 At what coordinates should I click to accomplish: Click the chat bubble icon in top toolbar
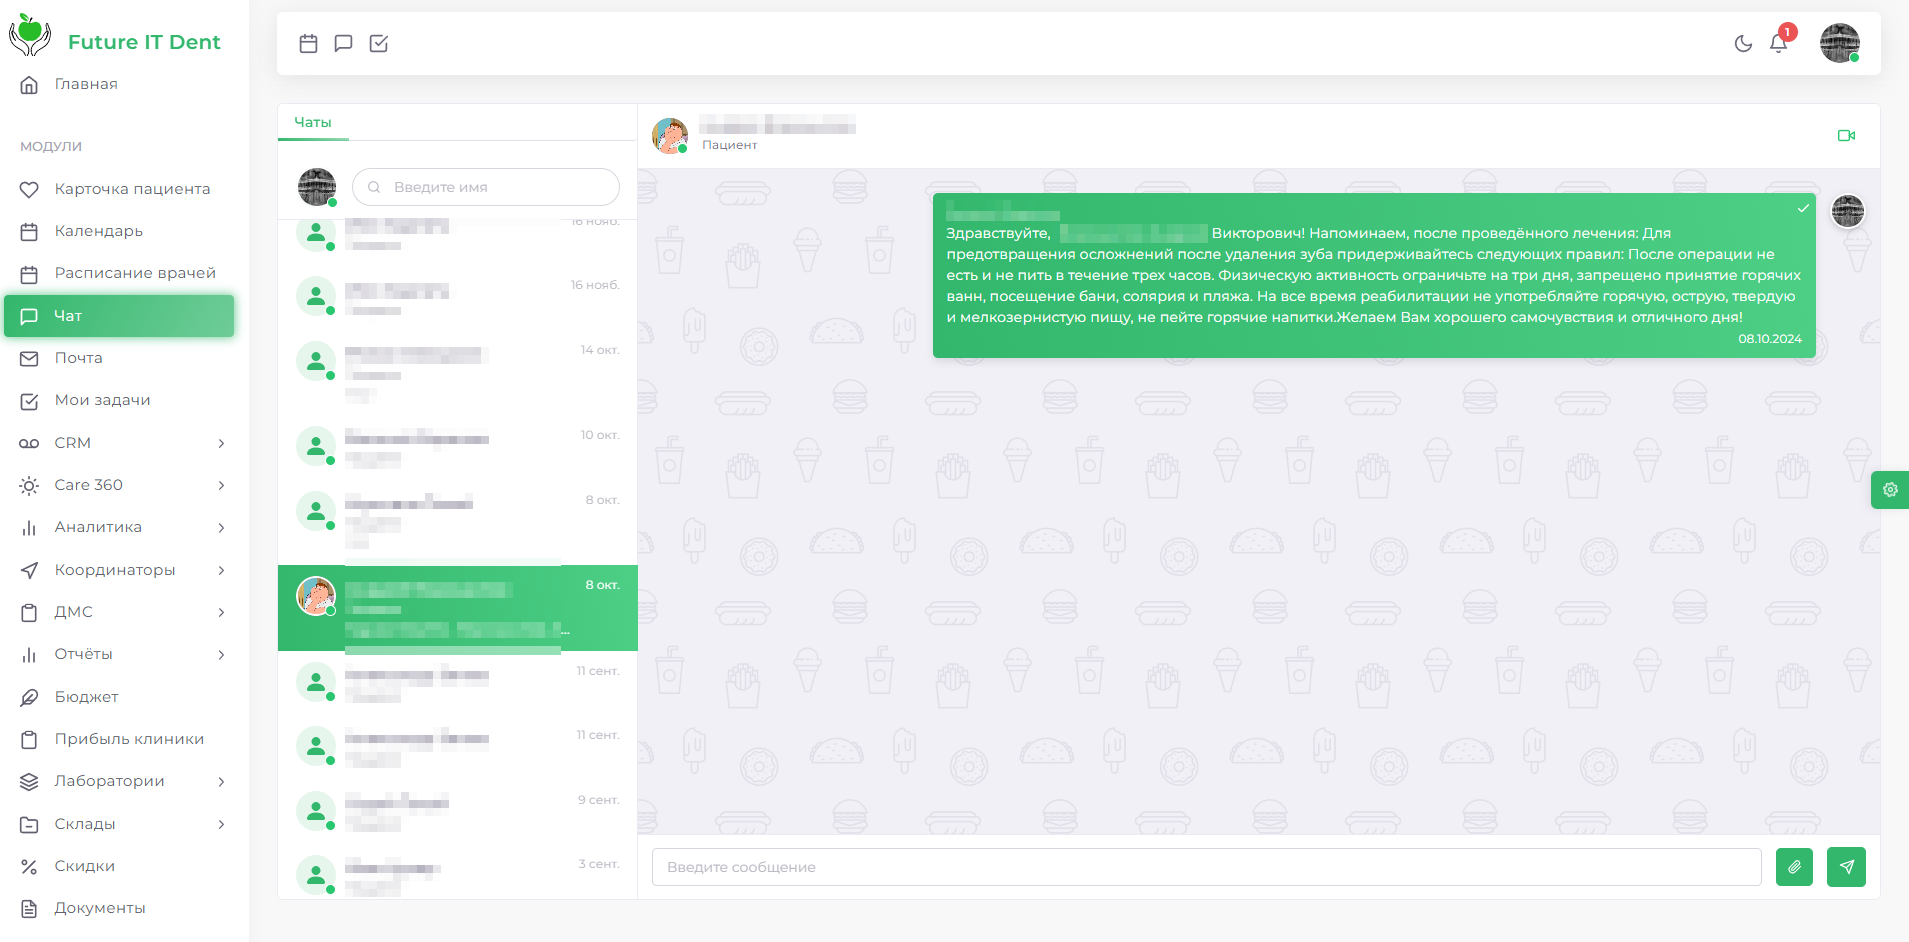343,43
